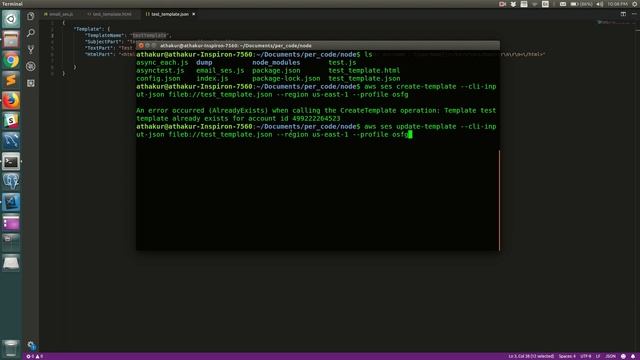This screenshot has height=360, width=640.
Task: Click the "SubjectPart" key in the editor
Action: click(102, 42)
